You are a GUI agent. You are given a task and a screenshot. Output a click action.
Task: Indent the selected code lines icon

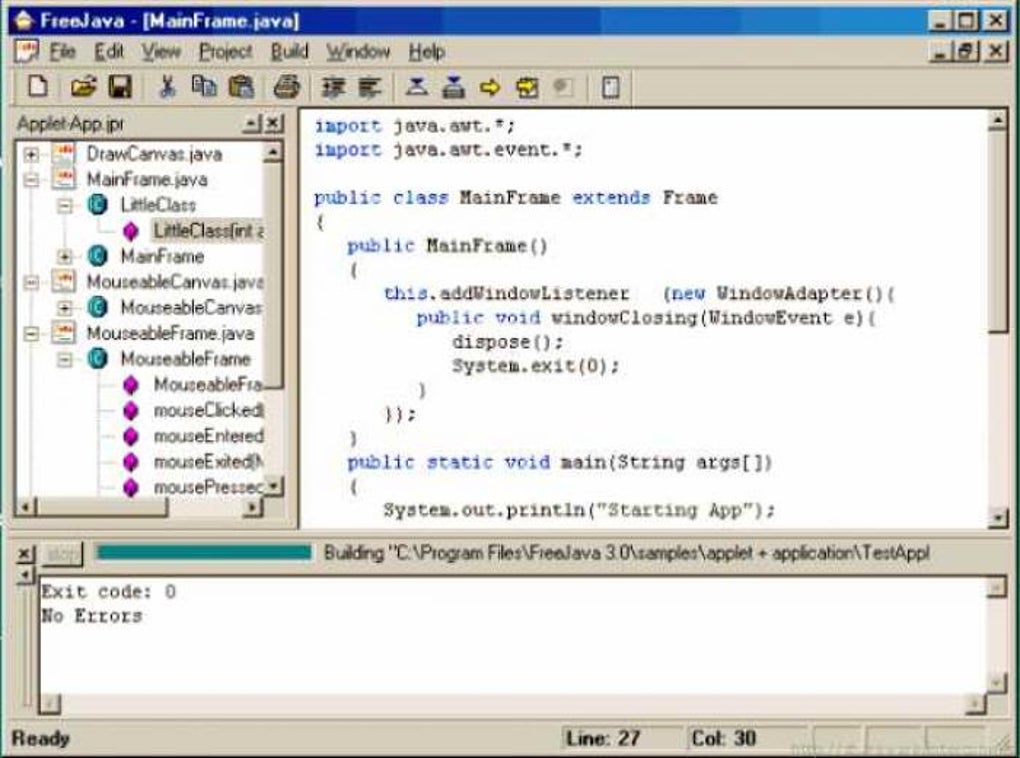pyautogui.click(x=334, y=87)
